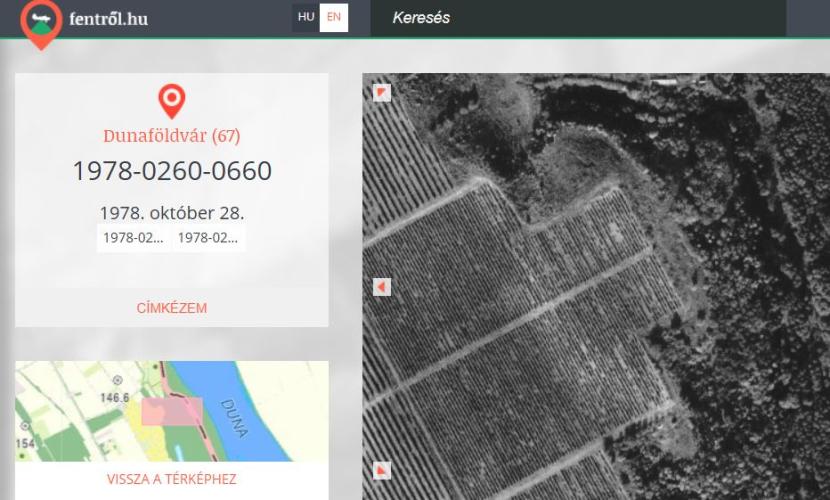Image resolution: width=830 pixels, height=500 pixels.
Task: Click the aerial photo of the vineyard fields
Action: coord(596,286)
